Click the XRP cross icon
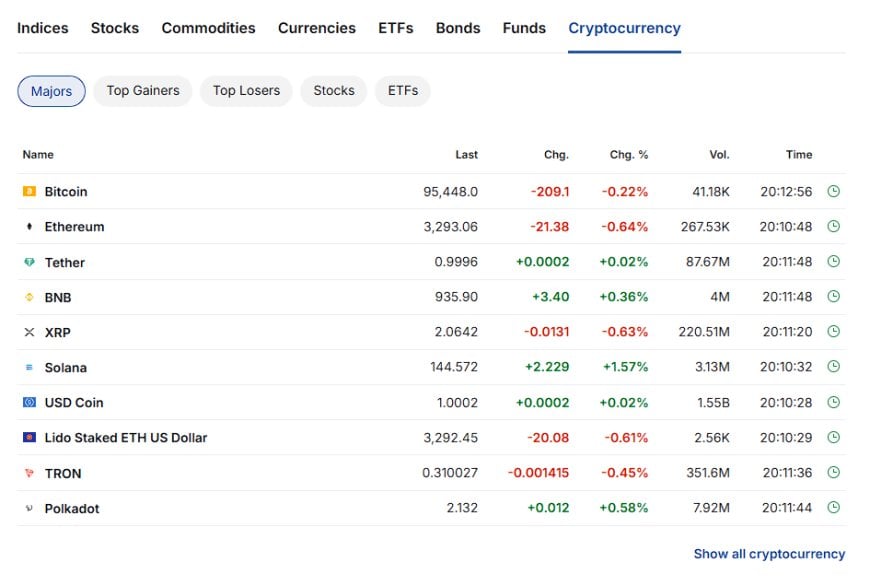This screenshot has height=586, width=870. (x=29, y=332)
